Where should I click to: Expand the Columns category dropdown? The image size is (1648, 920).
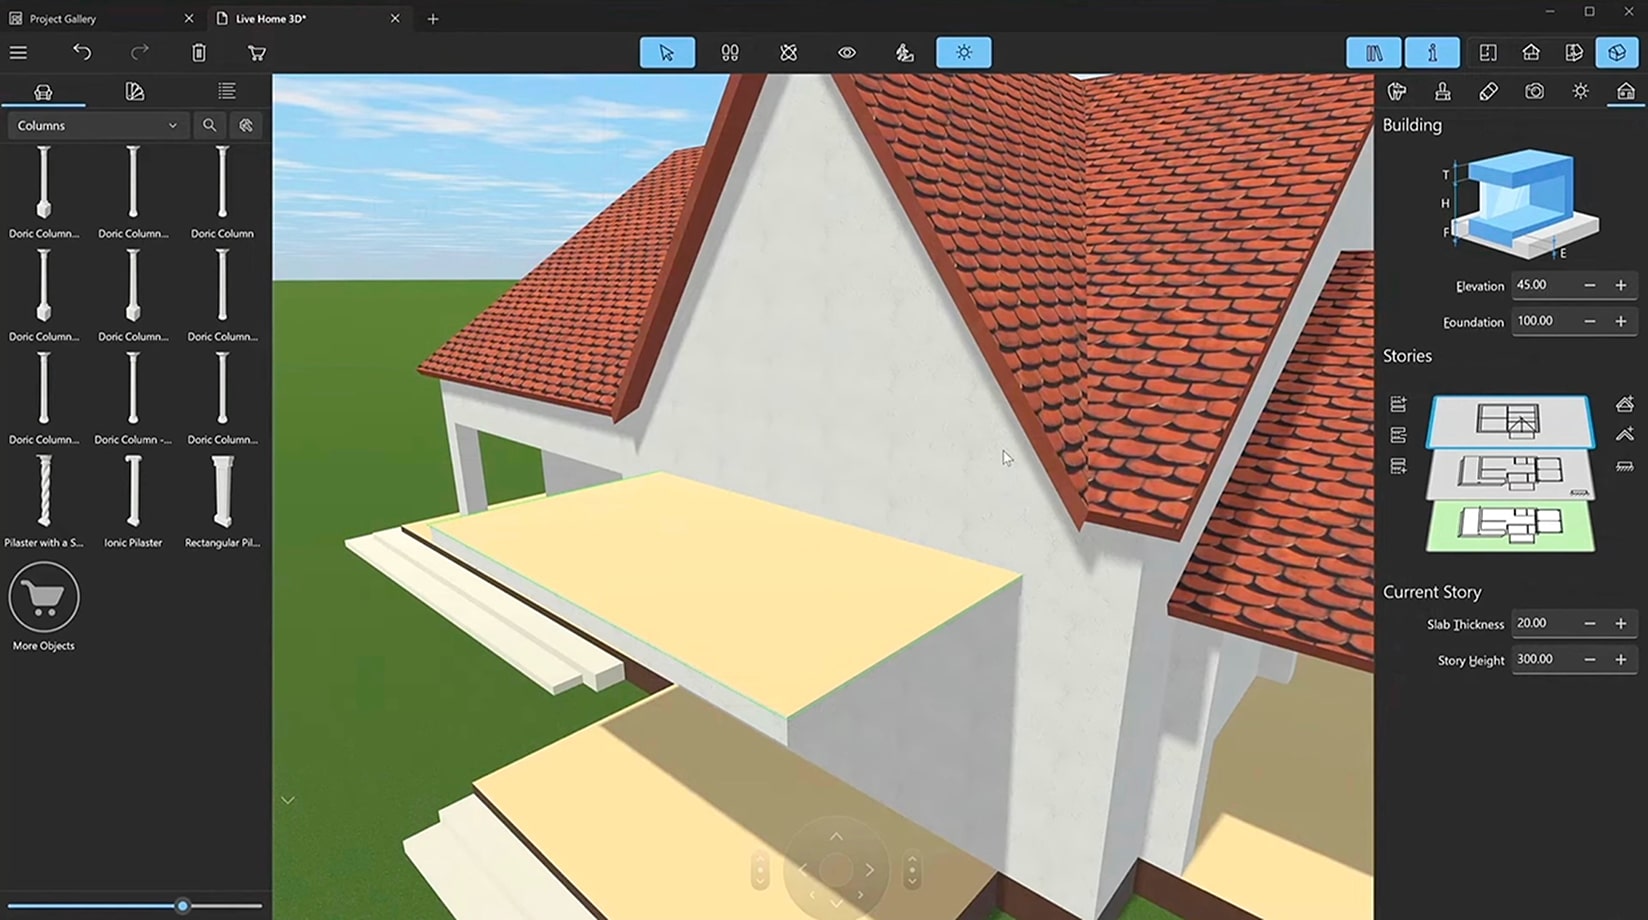tap(98, 125)
